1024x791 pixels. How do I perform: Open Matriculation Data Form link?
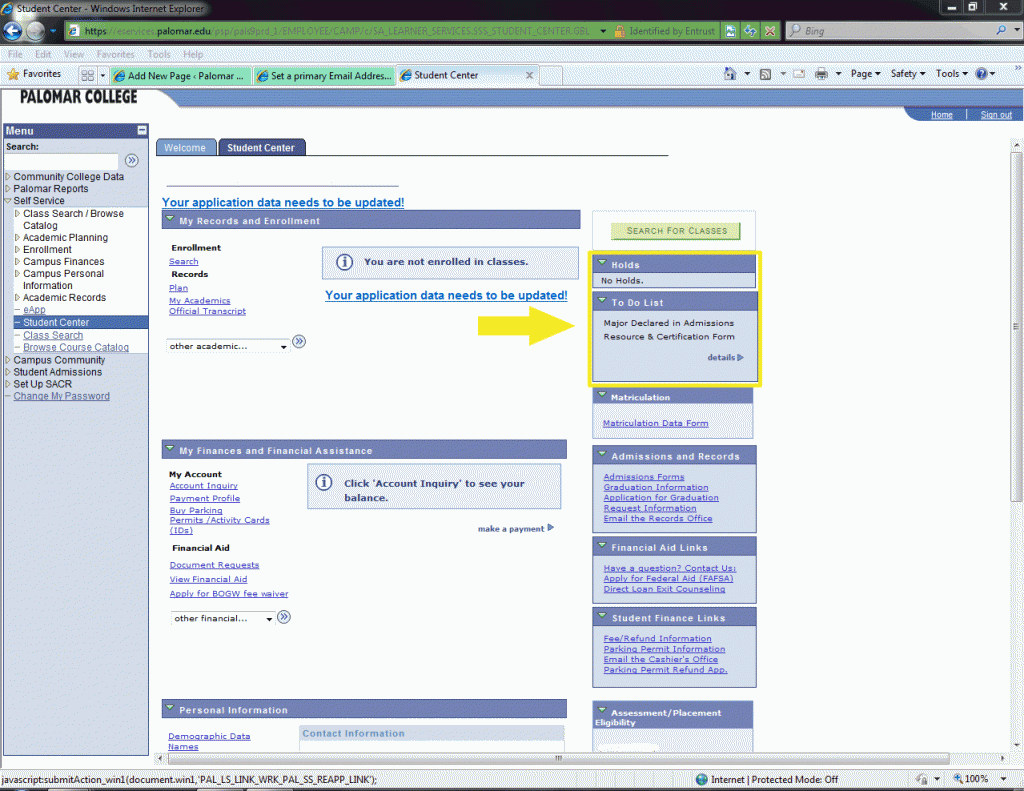tap(655, 423)
